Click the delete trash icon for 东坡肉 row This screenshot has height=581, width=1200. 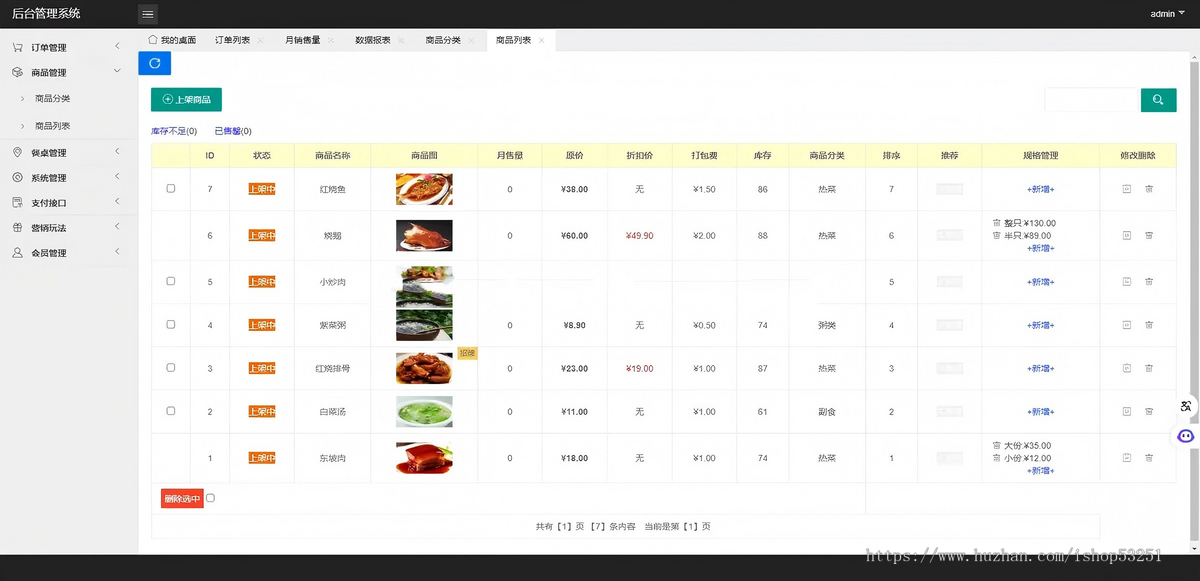pyautogui.click(x=1149, y=458)
